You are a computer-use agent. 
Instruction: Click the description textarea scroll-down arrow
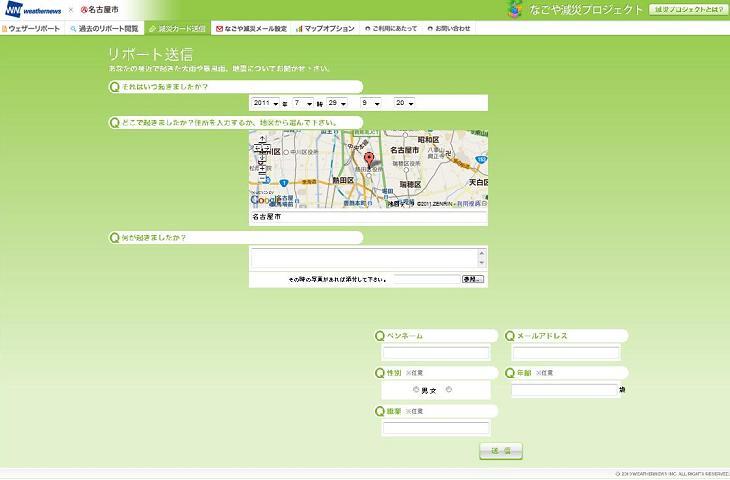pyautogui.click(x=481, y=263)
